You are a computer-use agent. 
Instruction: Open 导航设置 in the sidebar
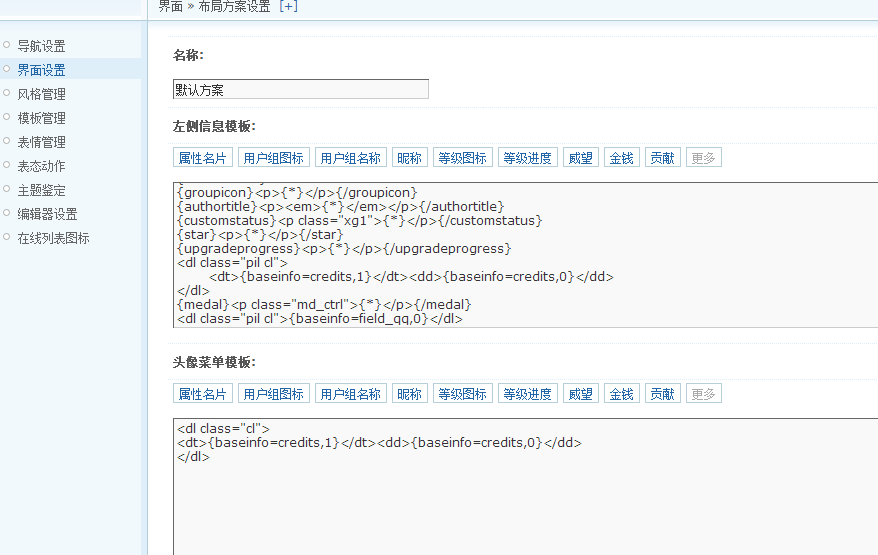point(41,46)
